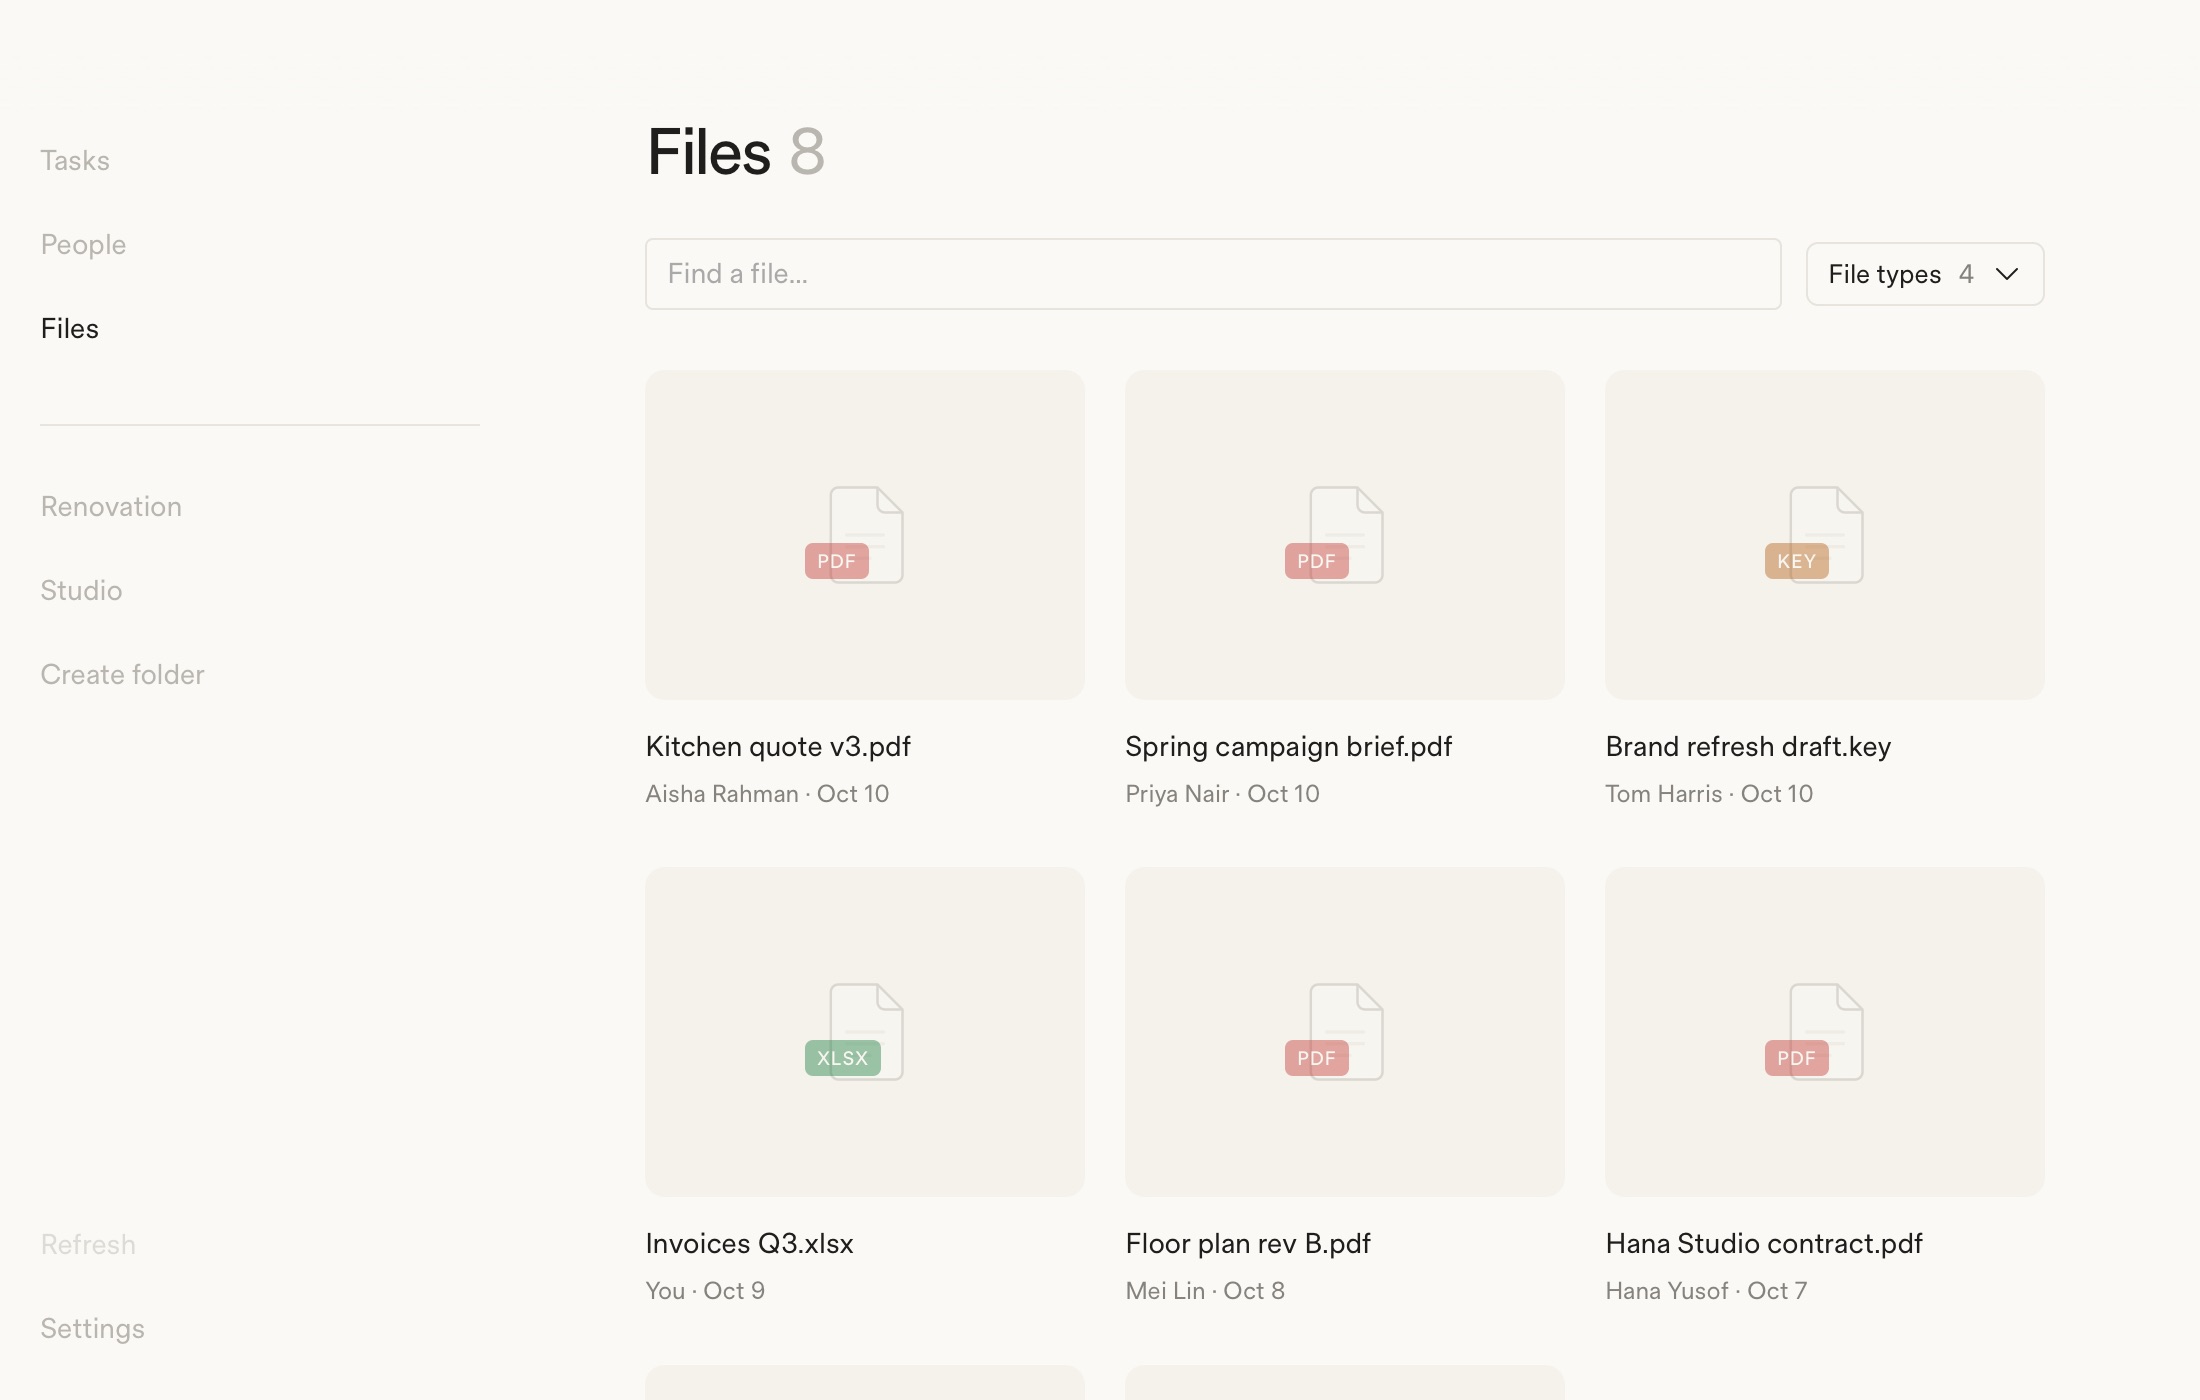
Task: Click the Files 8 page heading
Action: click(x=736, y=152)
